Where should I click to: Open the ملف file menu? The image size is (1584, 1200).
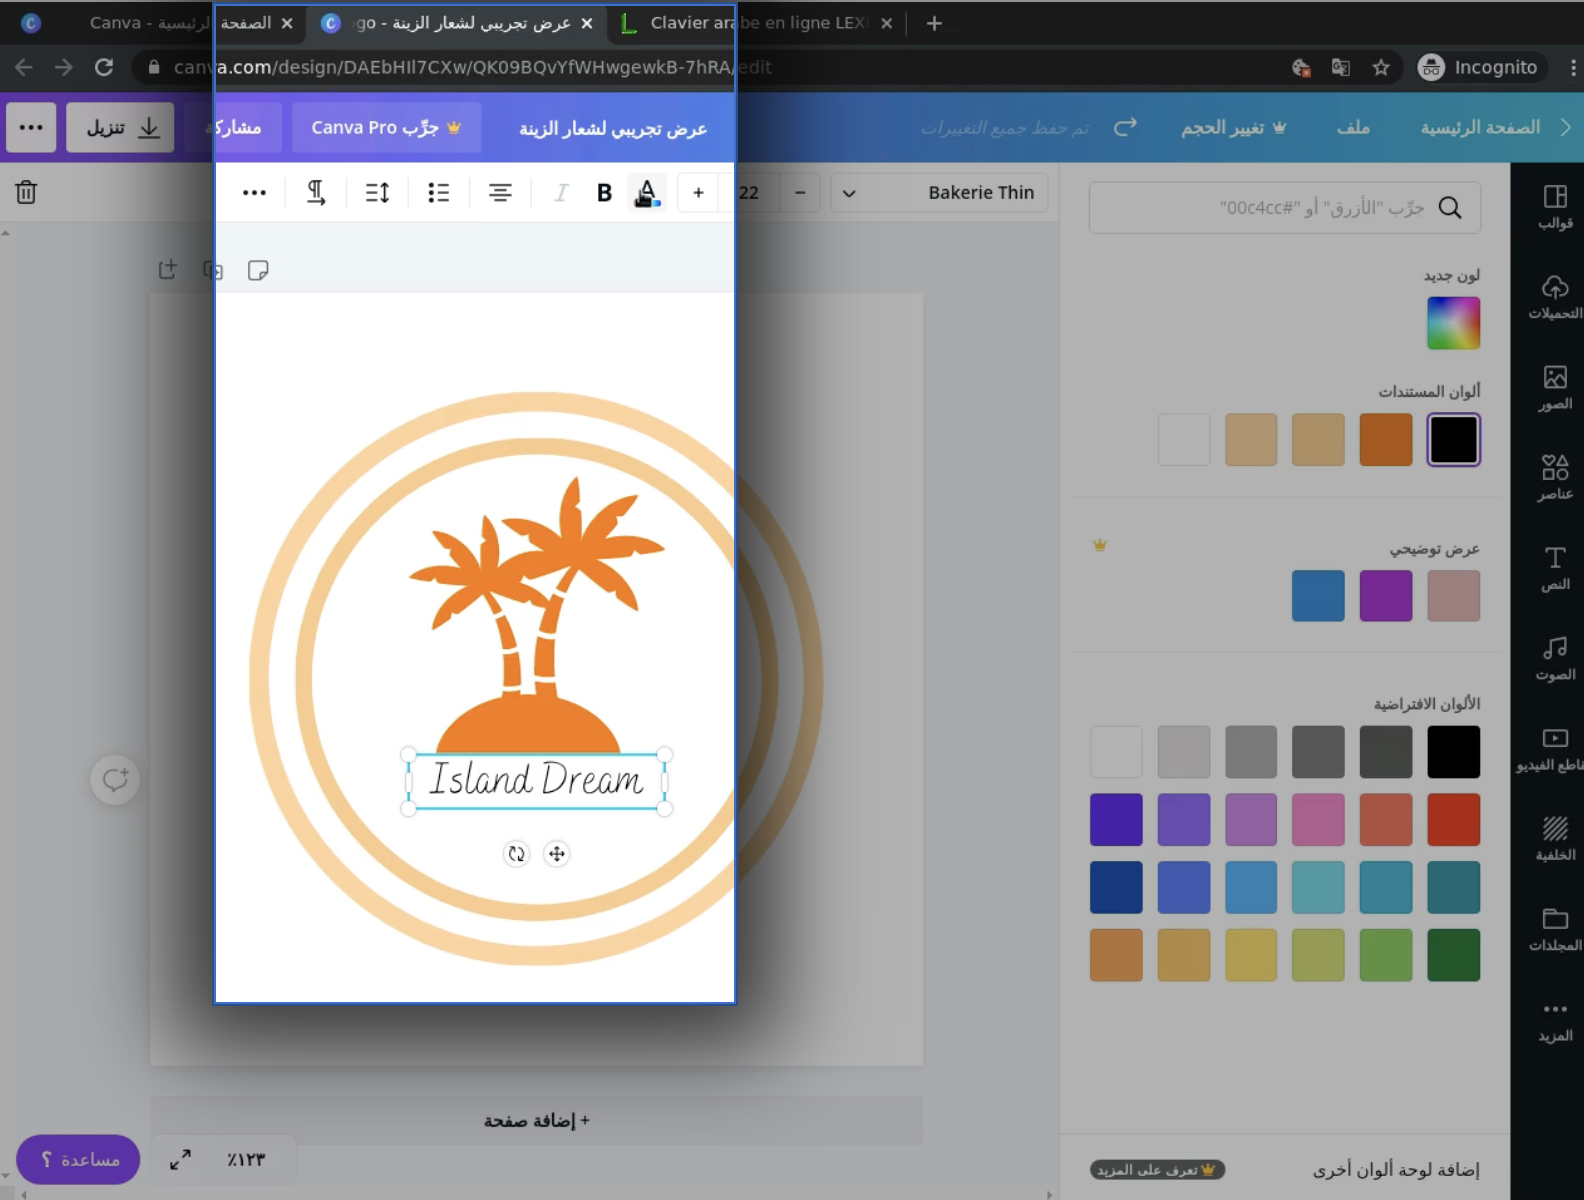tap(1353, 128)
